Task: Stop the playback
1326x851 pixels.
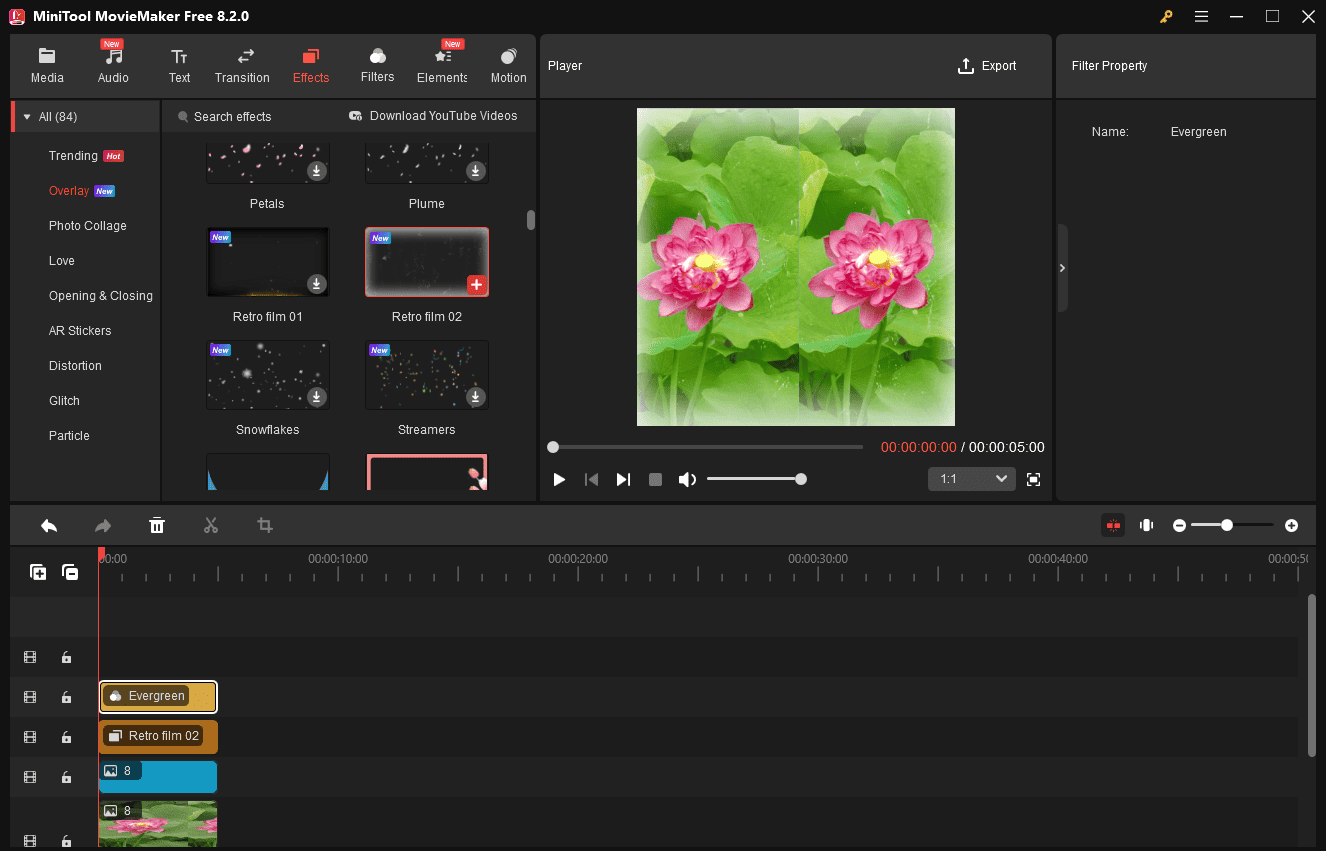Action: click(655, 480)
